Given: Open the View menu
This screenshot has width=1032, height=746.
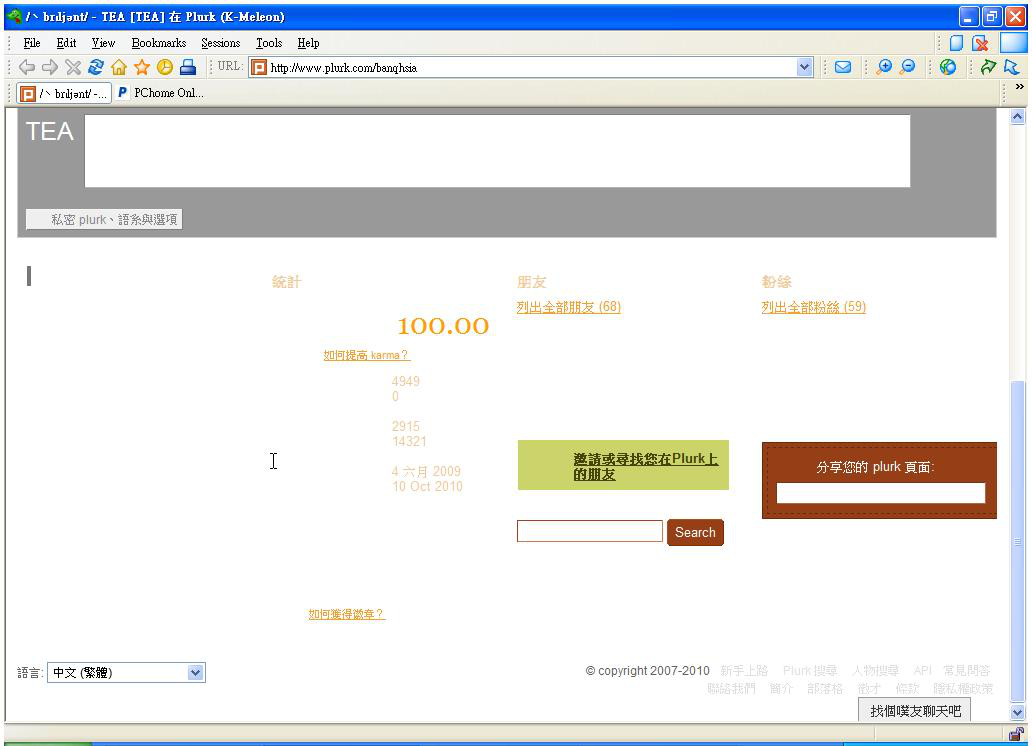Looking at the screenshot, I should pos(103,43).
